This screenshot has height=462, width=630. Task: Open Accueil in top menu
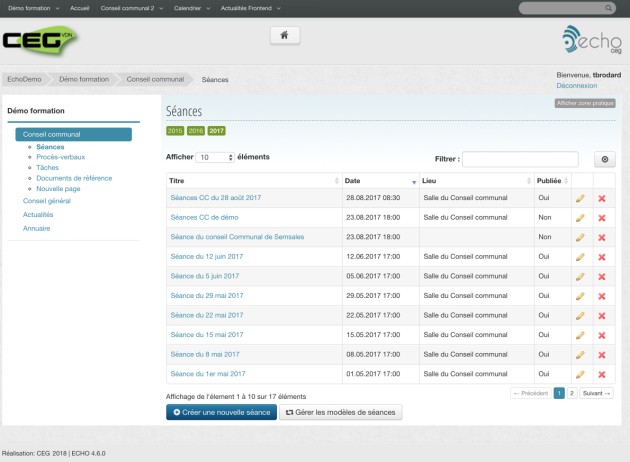[80, 8]
